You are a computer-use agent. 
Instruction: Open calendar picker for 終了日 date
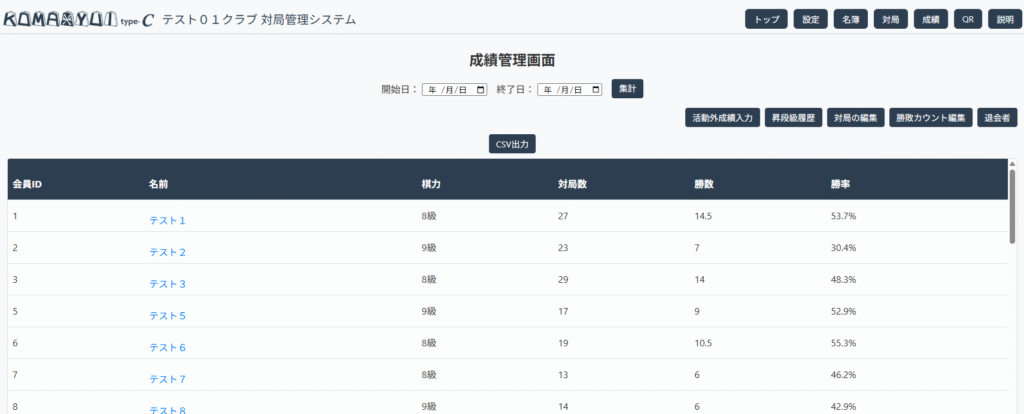(x=596, y=89)
